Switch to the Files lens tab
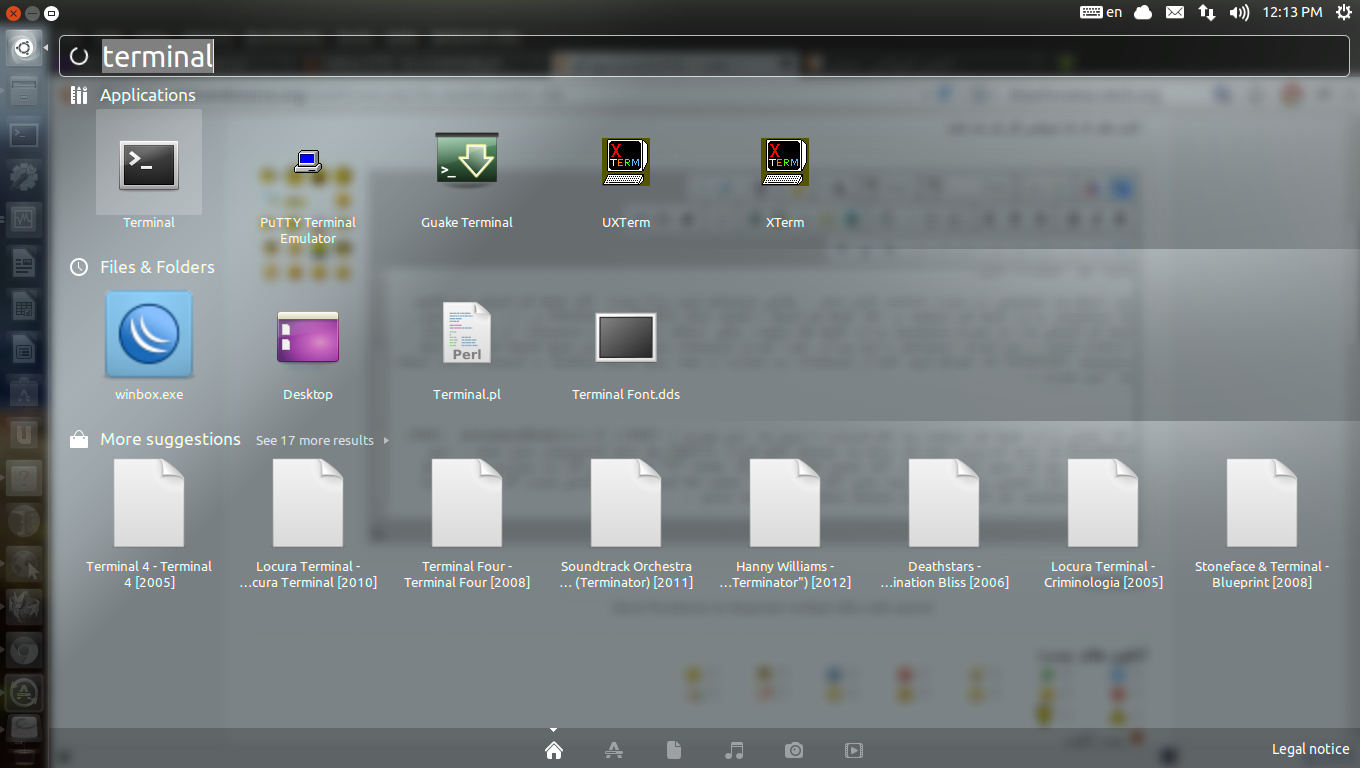This screenshot has height=768, width=1360. pos(674,750)
